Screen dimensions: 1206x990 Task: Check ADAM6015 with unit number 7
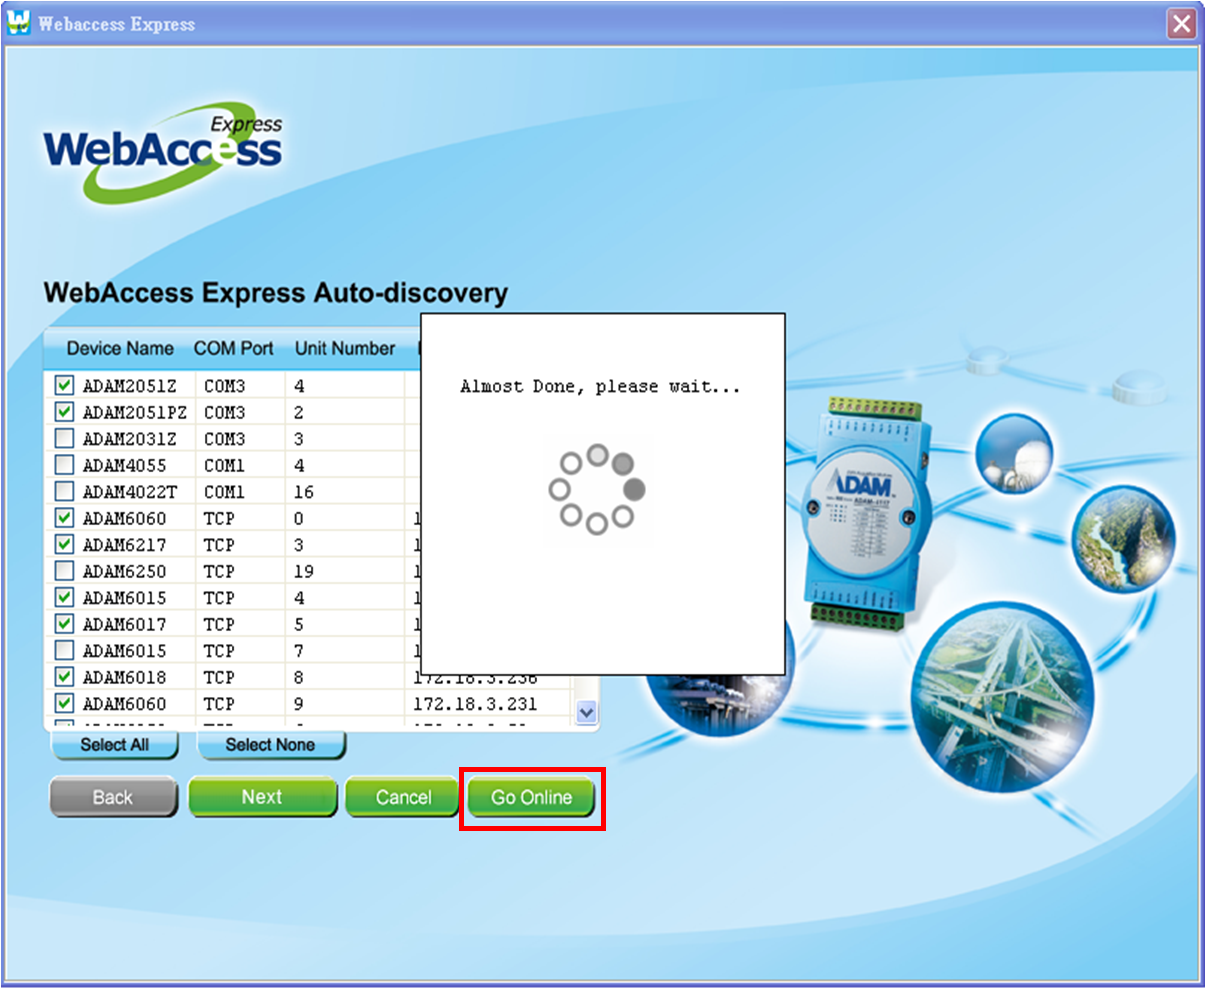coord(64,650)
